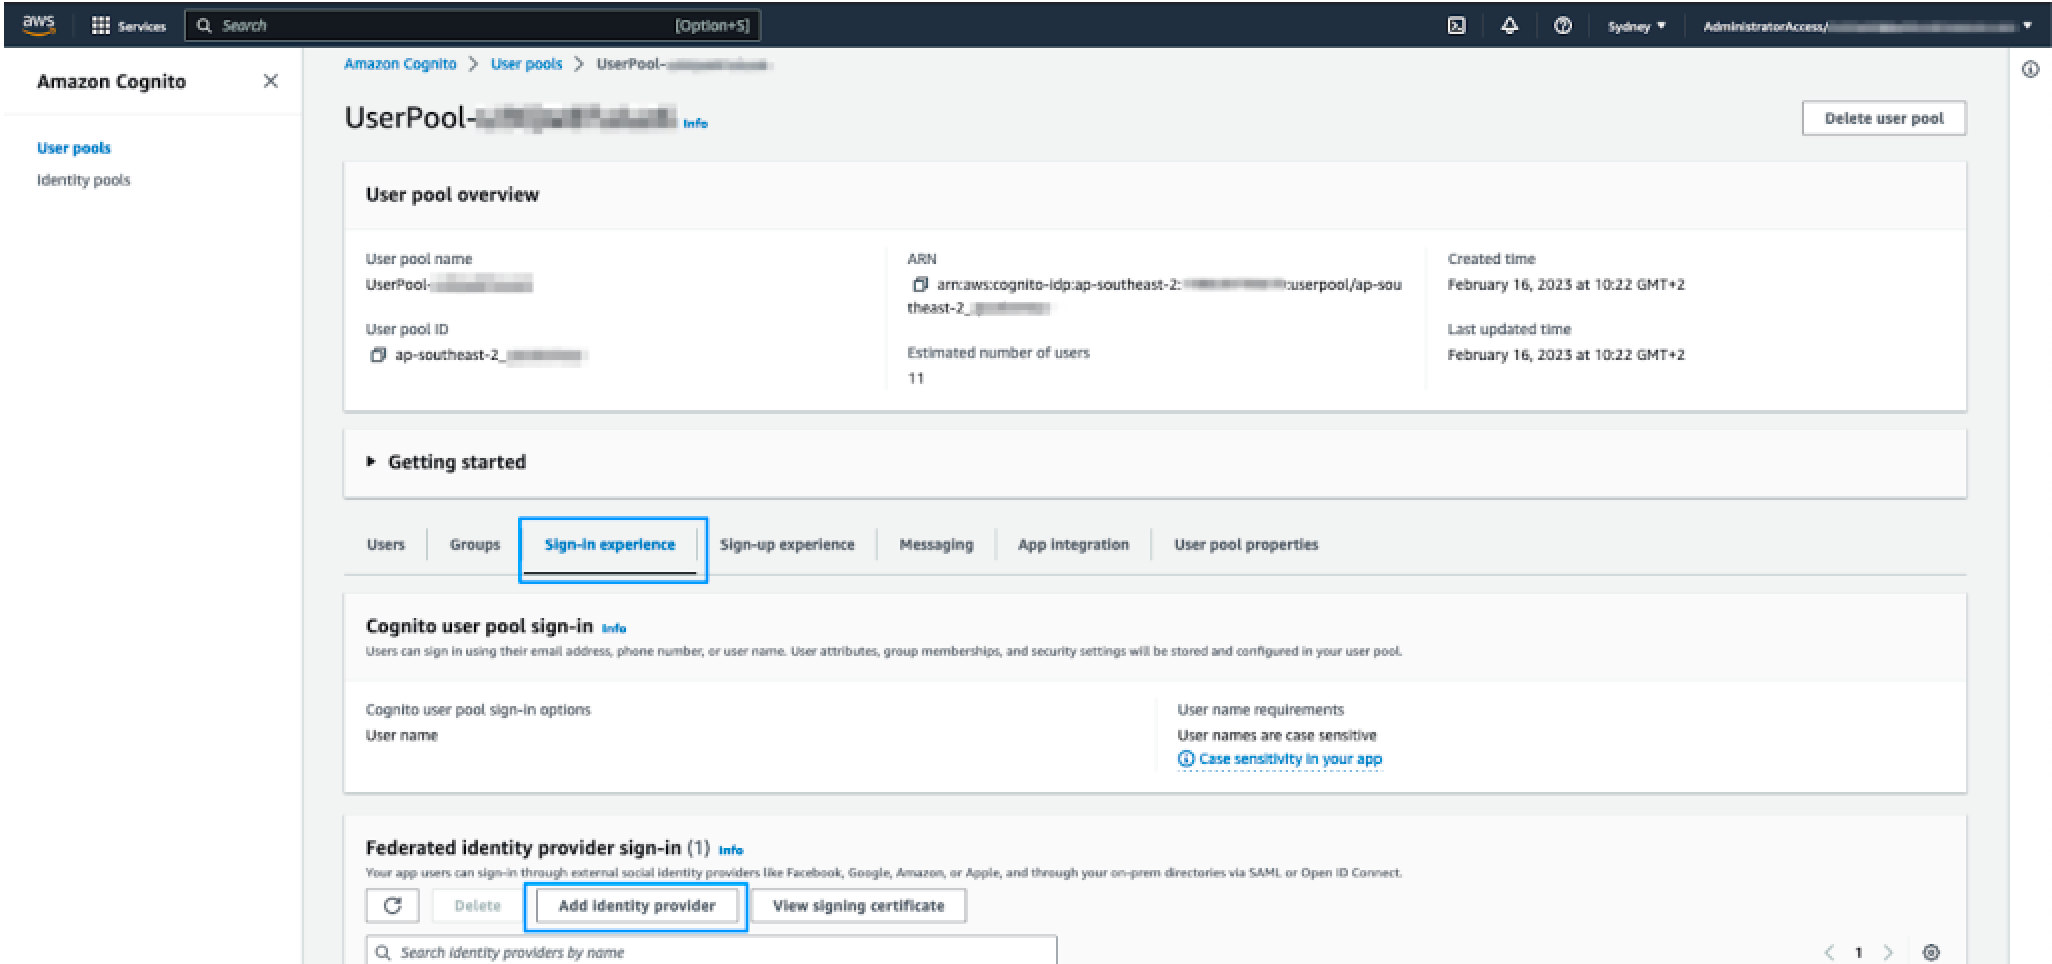Refresh the identity providers list
This screenshot has height=964, width=2052.
[x=392, y=906]
